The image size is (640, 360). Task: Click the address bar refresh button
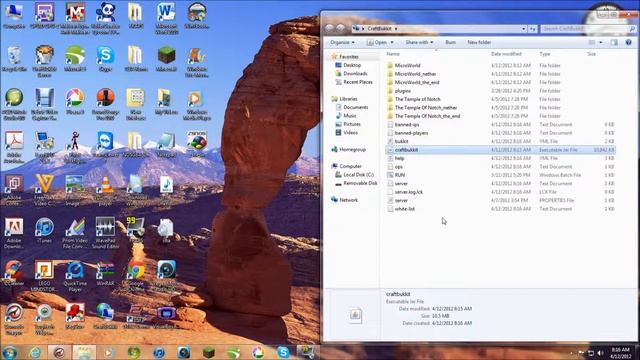coord(533,29)
